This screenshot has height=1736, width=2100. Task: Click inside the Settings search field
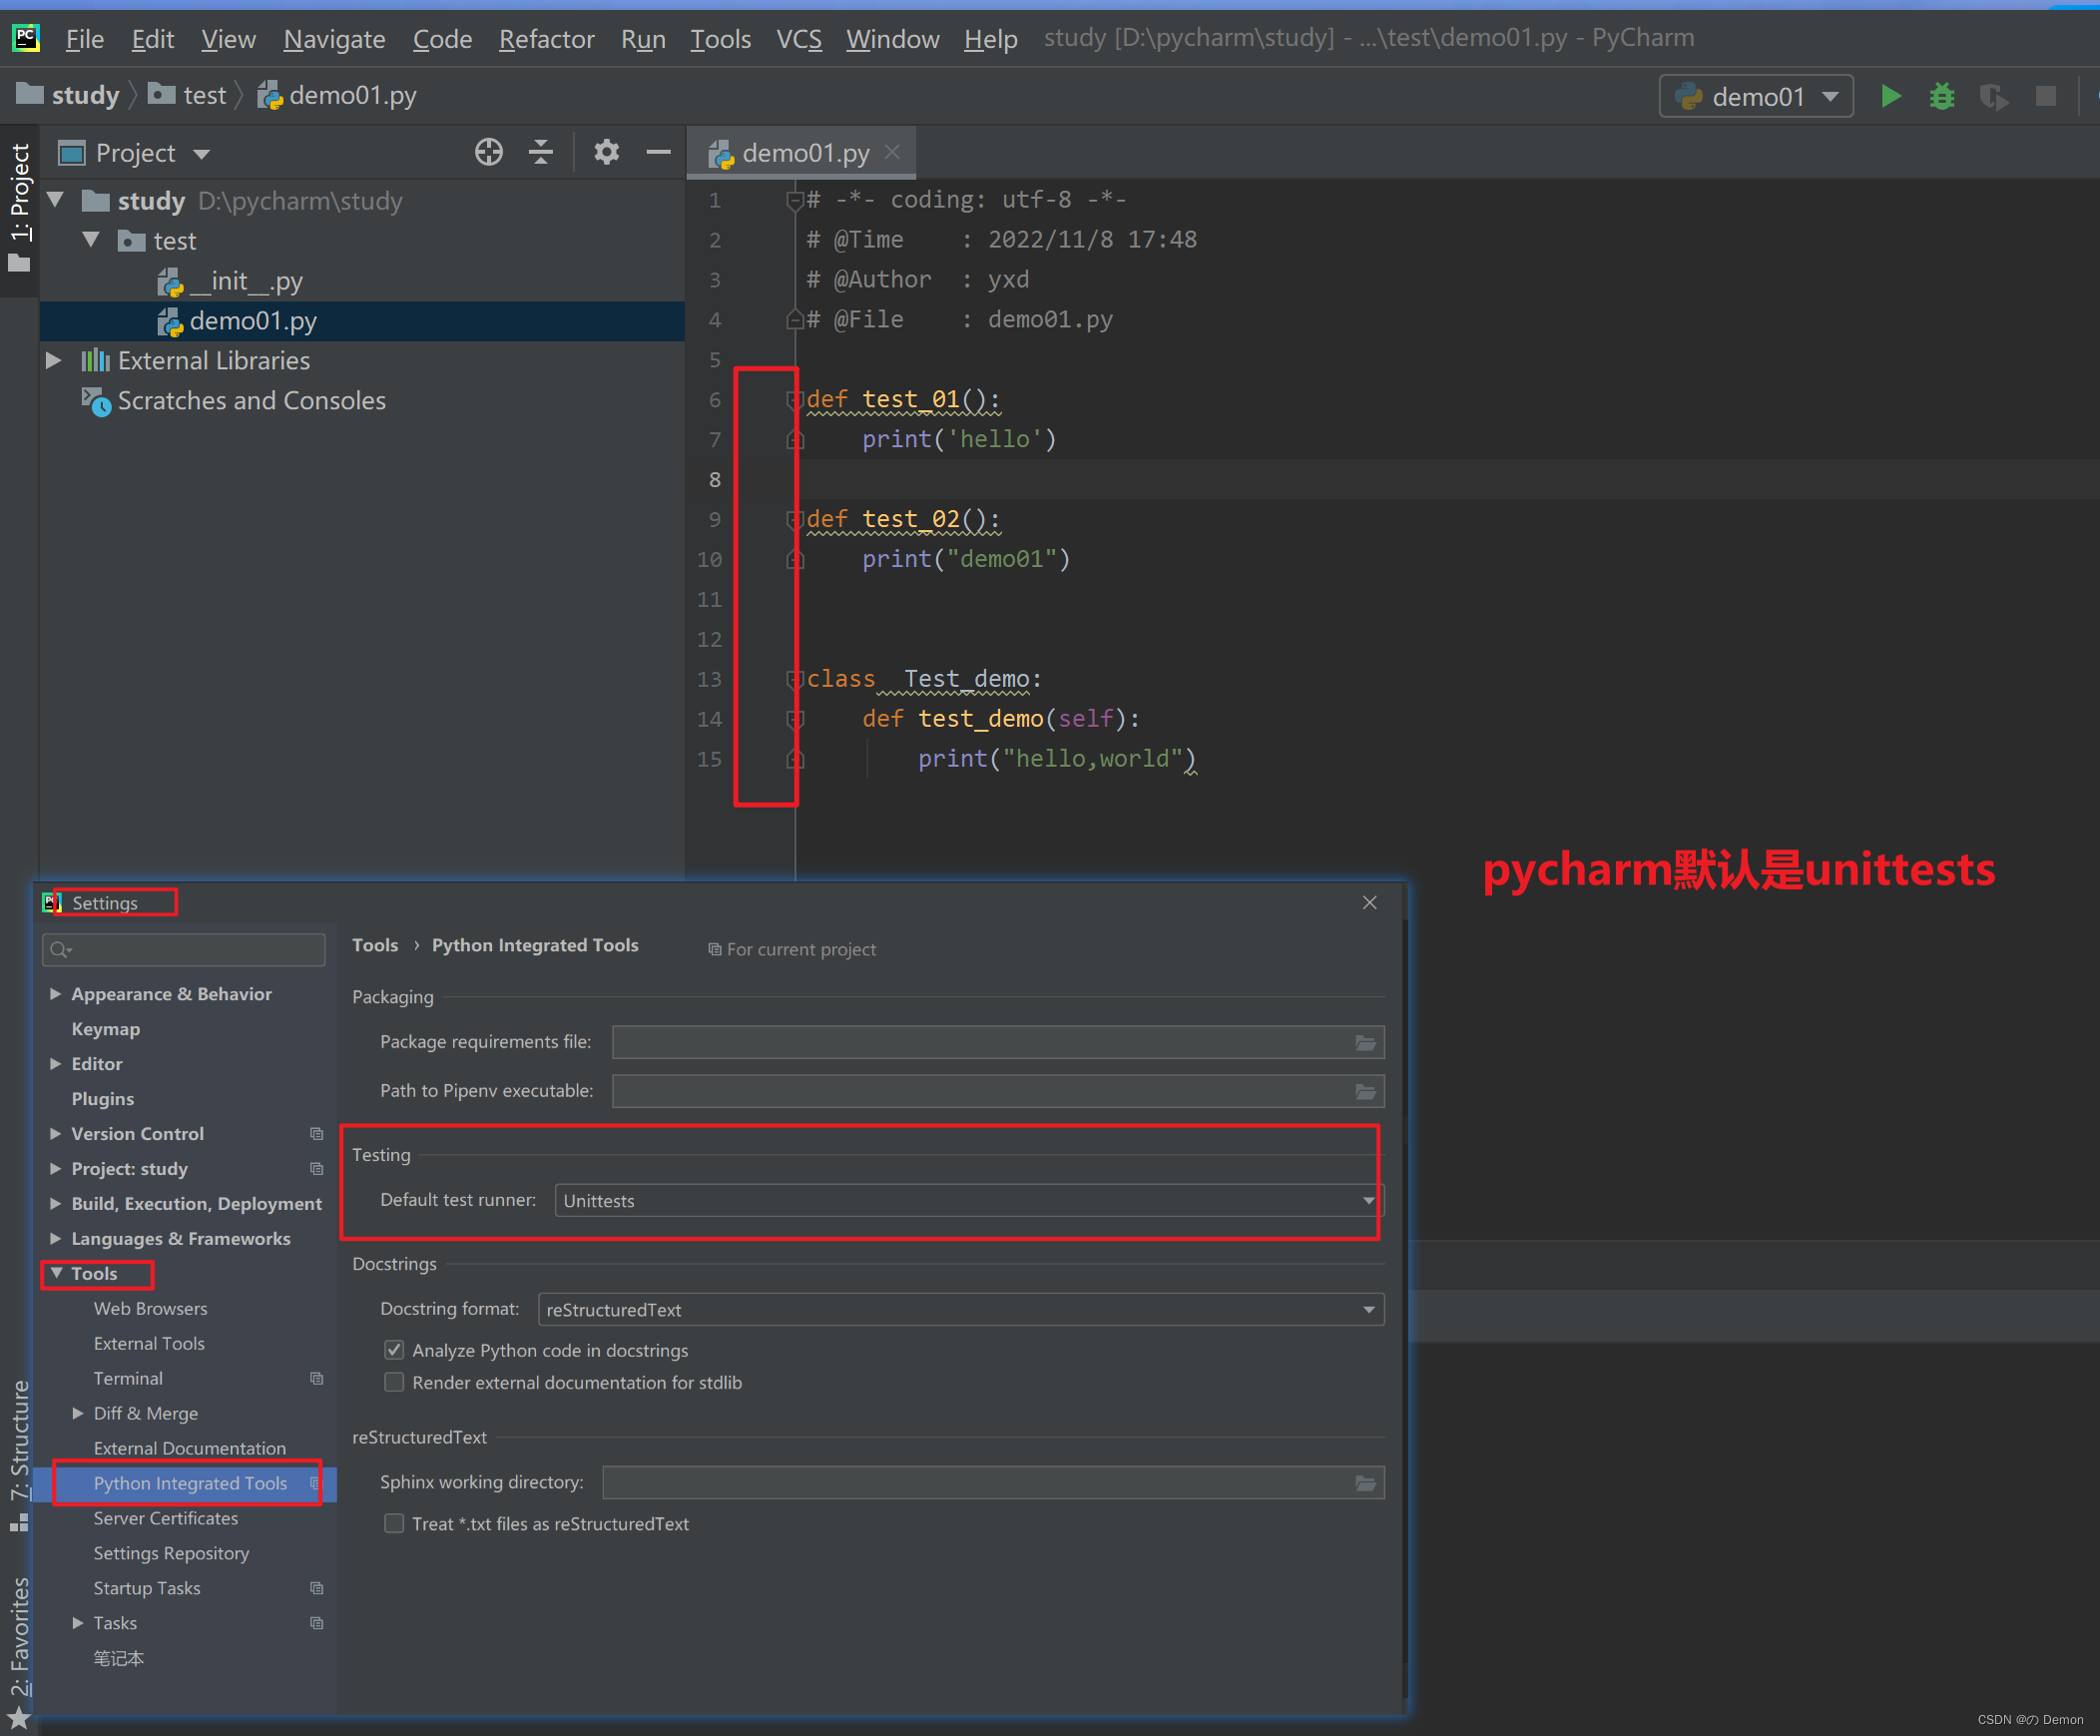coord(184,950)
